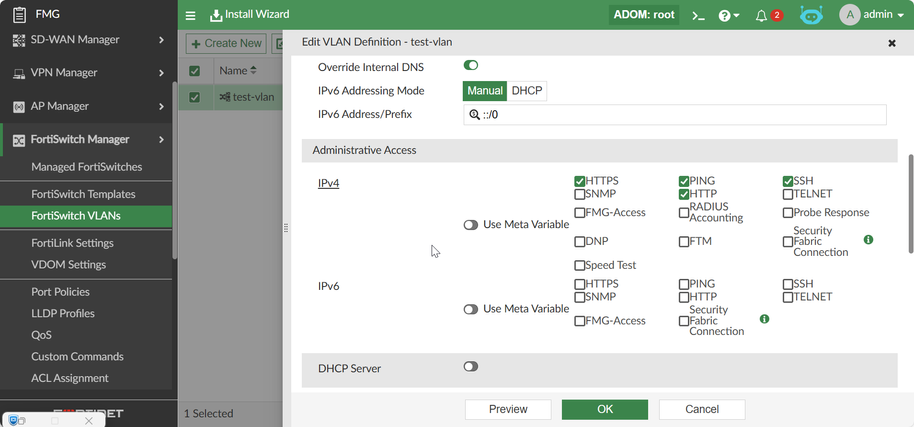Click the Install Wizard download icon
The image size is (914, 427).
[x=217, y=15]
